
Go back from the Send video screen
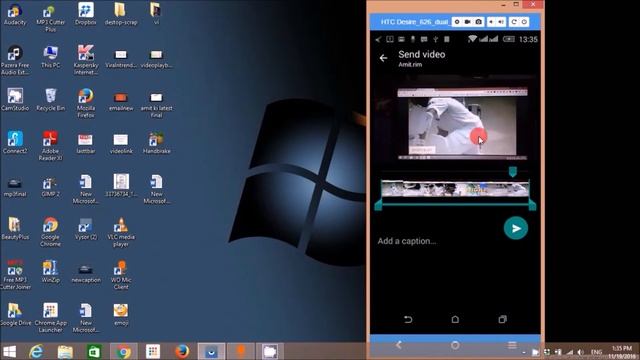(383, 58)
